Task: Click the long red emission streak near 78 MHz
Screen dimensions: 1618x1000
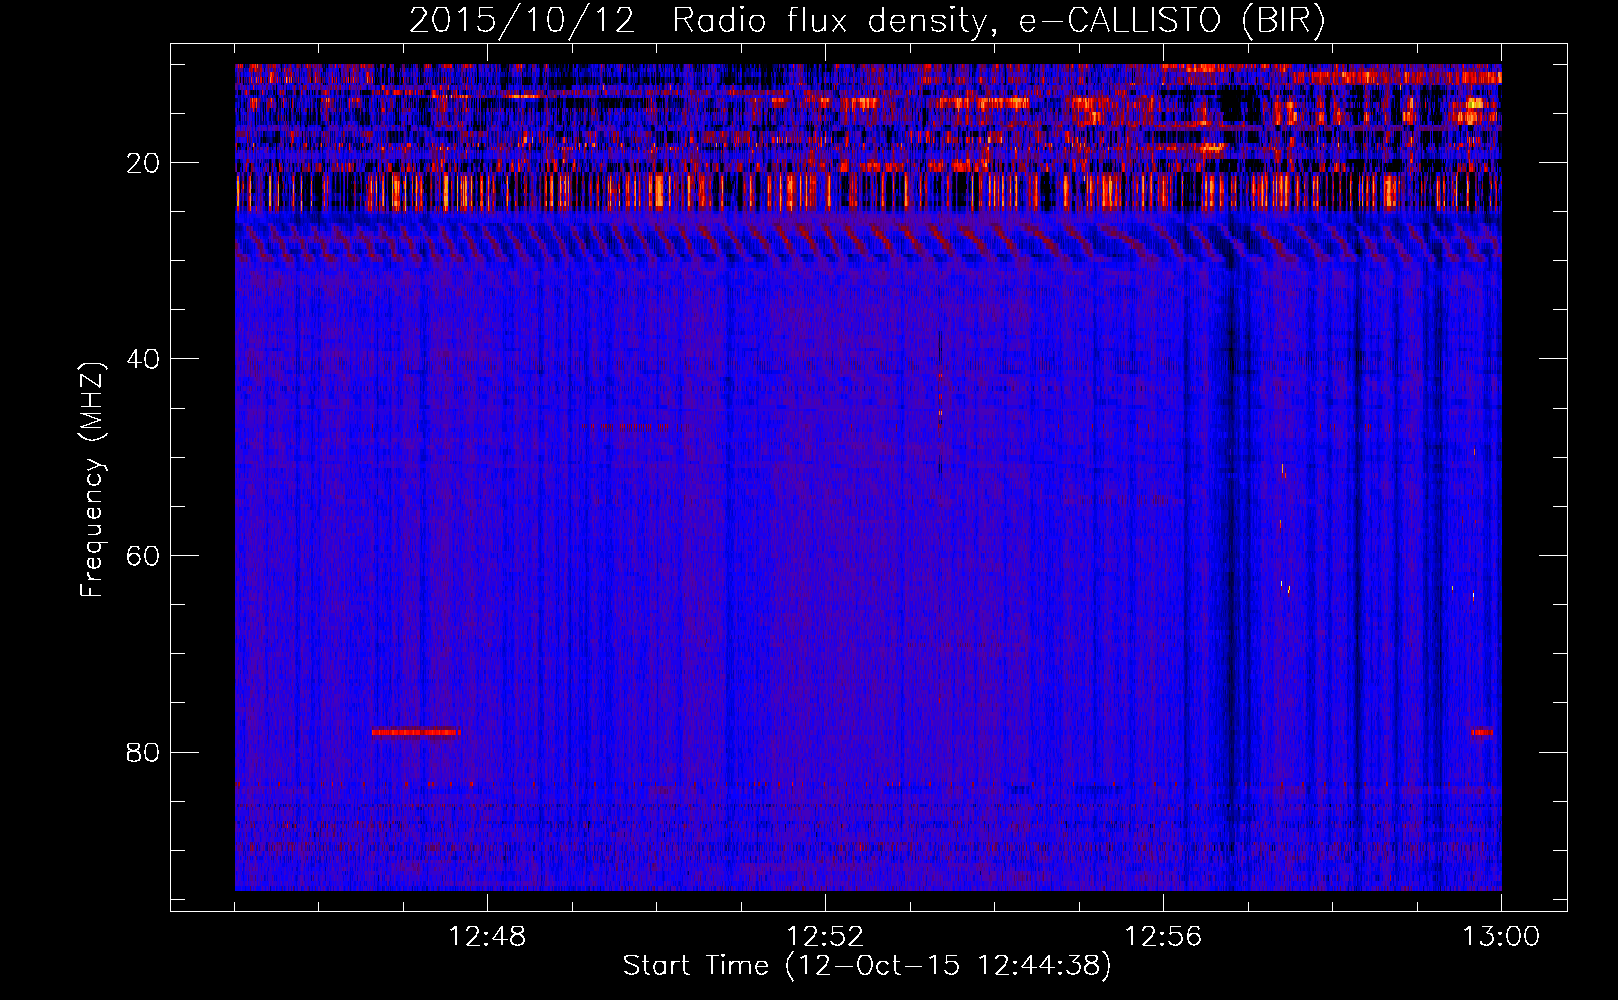Action: [416, 732]
